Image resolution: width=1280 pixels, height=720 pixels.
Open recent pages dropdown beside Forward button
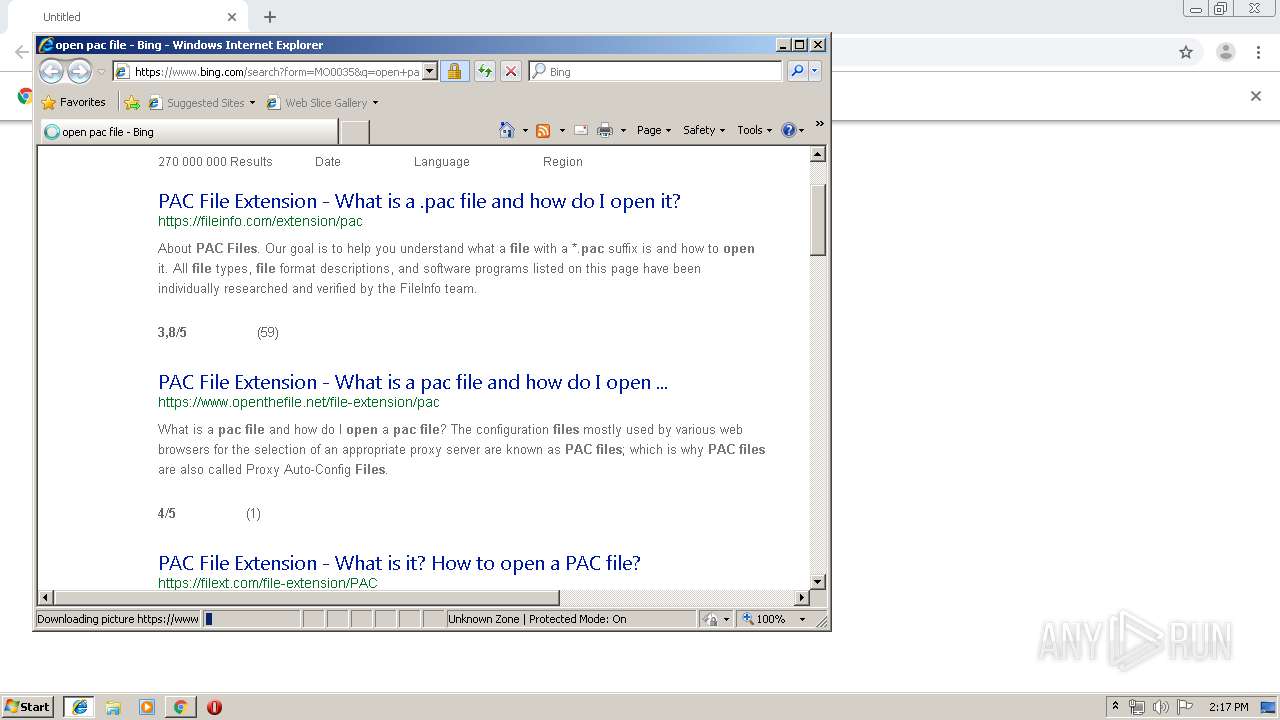pos(101,72)
